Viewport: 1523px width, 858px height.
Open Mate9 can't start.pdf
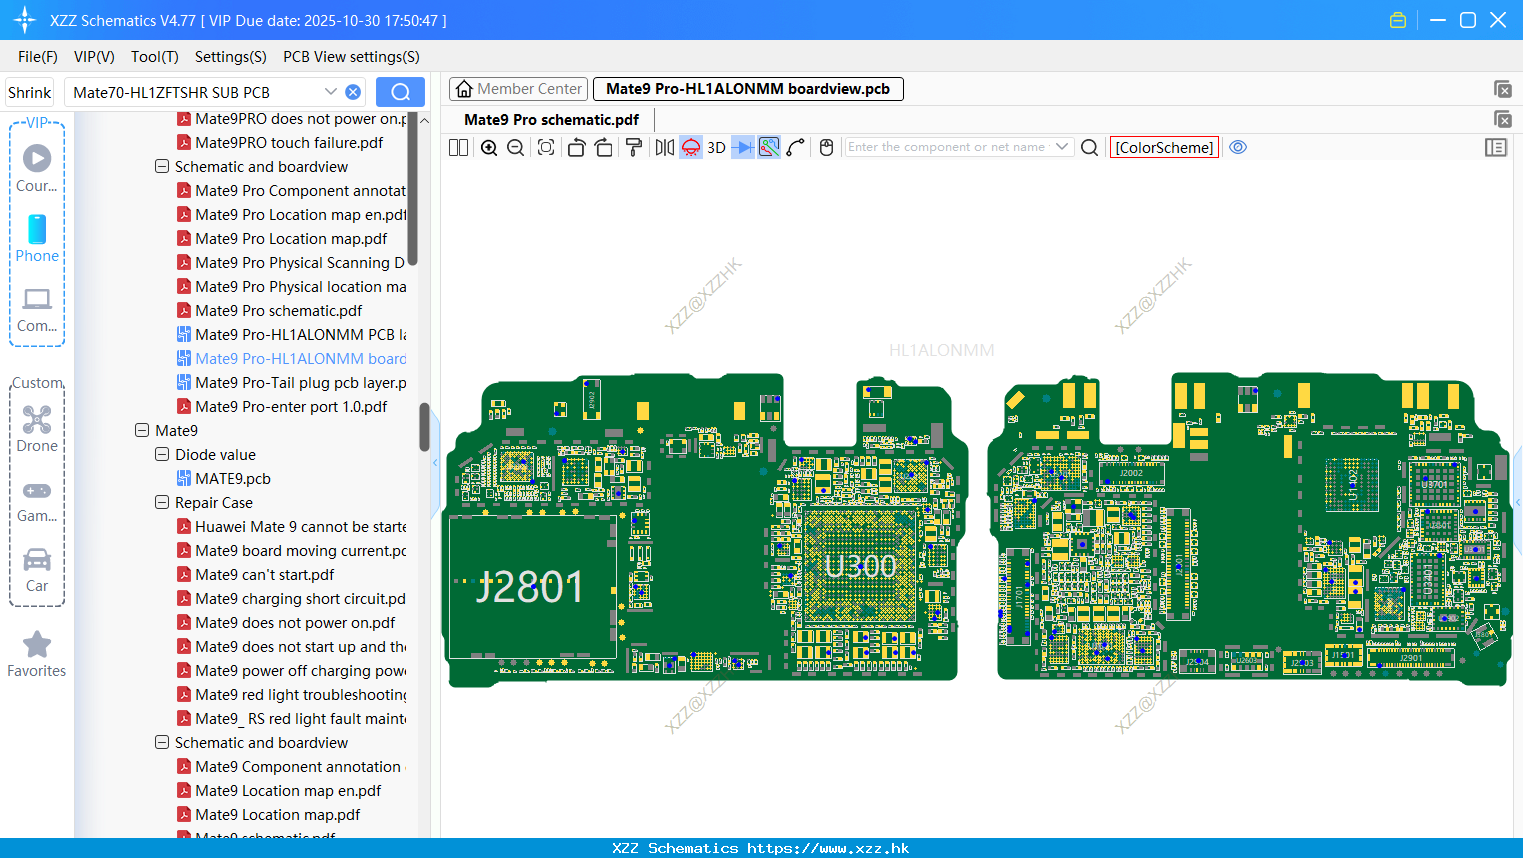coord(265,575)
